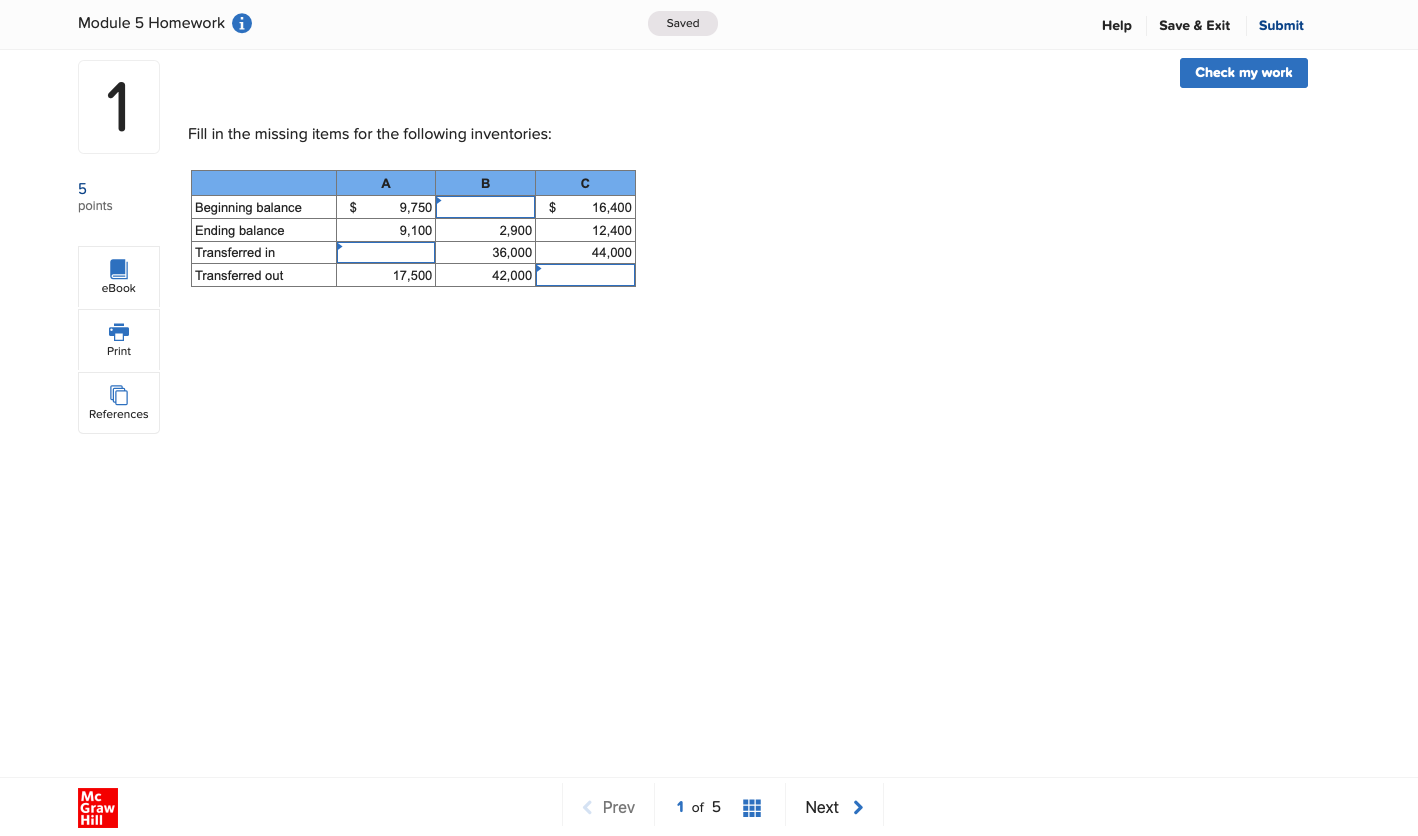Click the McGraw Hill logo
This screenshot has height=836, width=1418.
[x=97, y=807]
